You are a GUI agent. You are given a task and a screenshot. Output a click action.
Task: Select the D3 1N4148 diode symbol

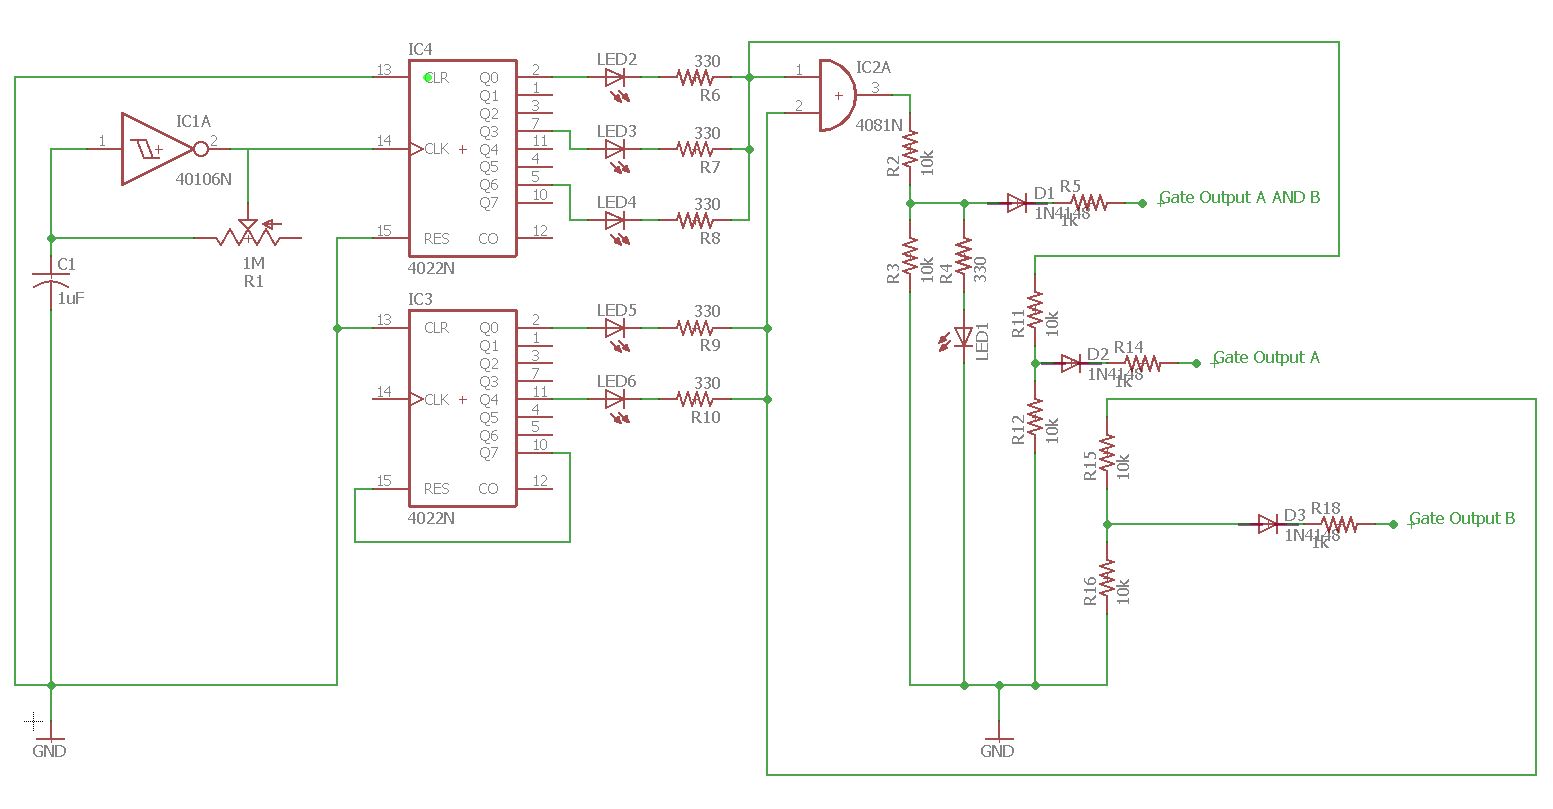click(x=1266, y=523)
